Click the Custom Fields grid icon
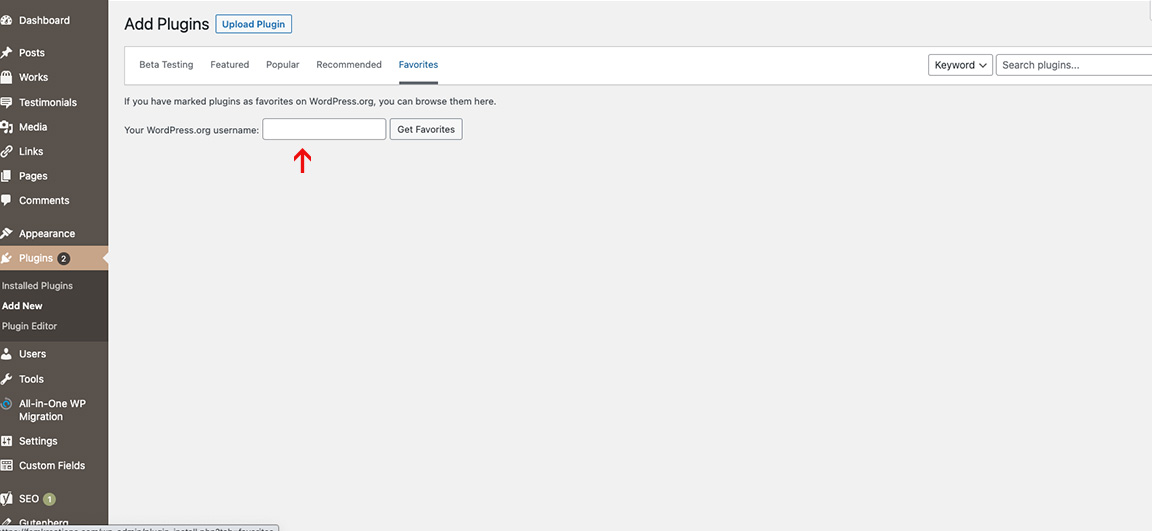Viewport: 1152px width, 531px height. pyautogui.click(x=6, y=466)
